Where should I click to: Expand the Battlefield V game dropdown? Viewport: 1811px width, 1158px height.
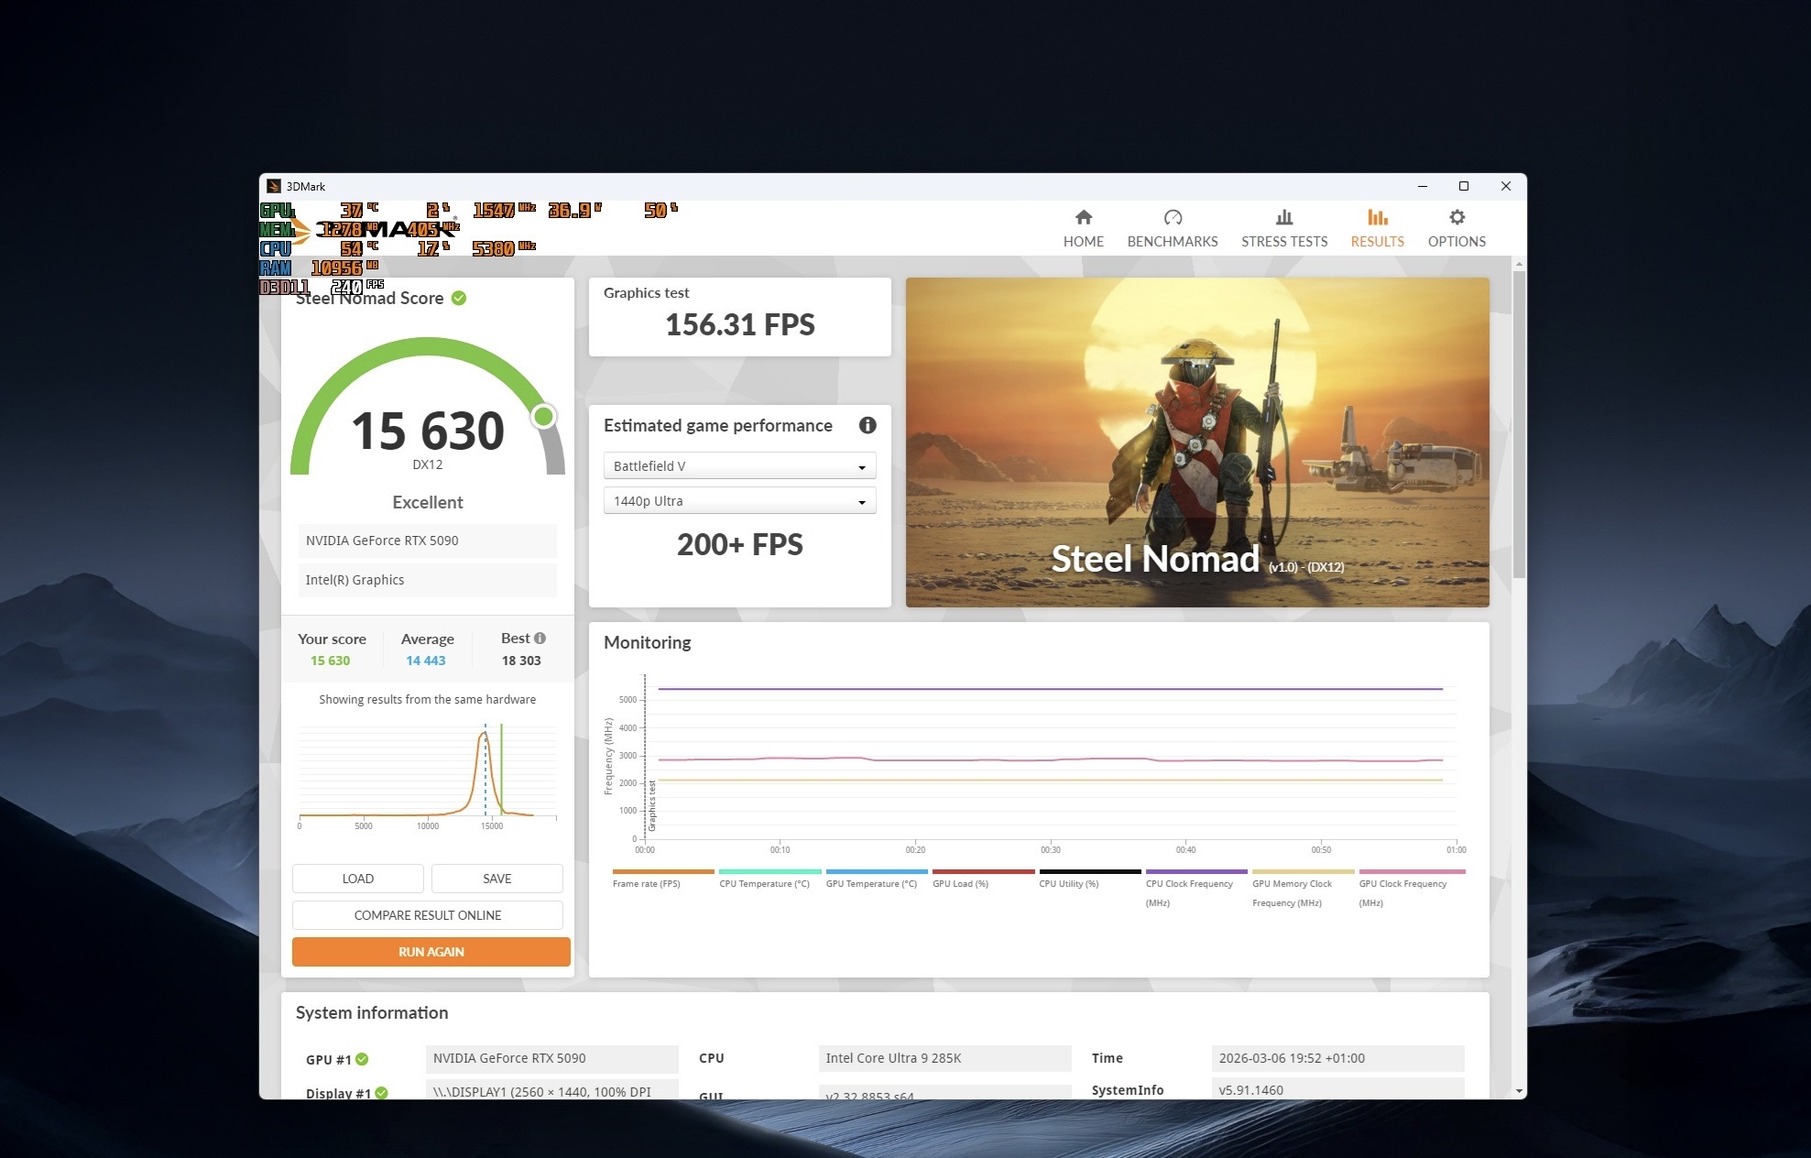pyautogui.click(x=739, y=466)
